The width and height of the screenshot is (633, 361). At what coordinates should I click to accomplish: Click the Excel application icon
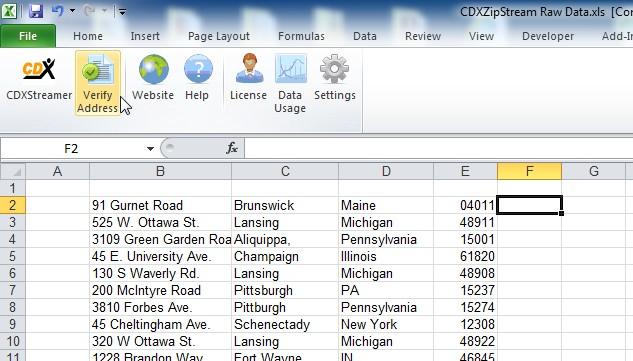[x=9, y=11]
